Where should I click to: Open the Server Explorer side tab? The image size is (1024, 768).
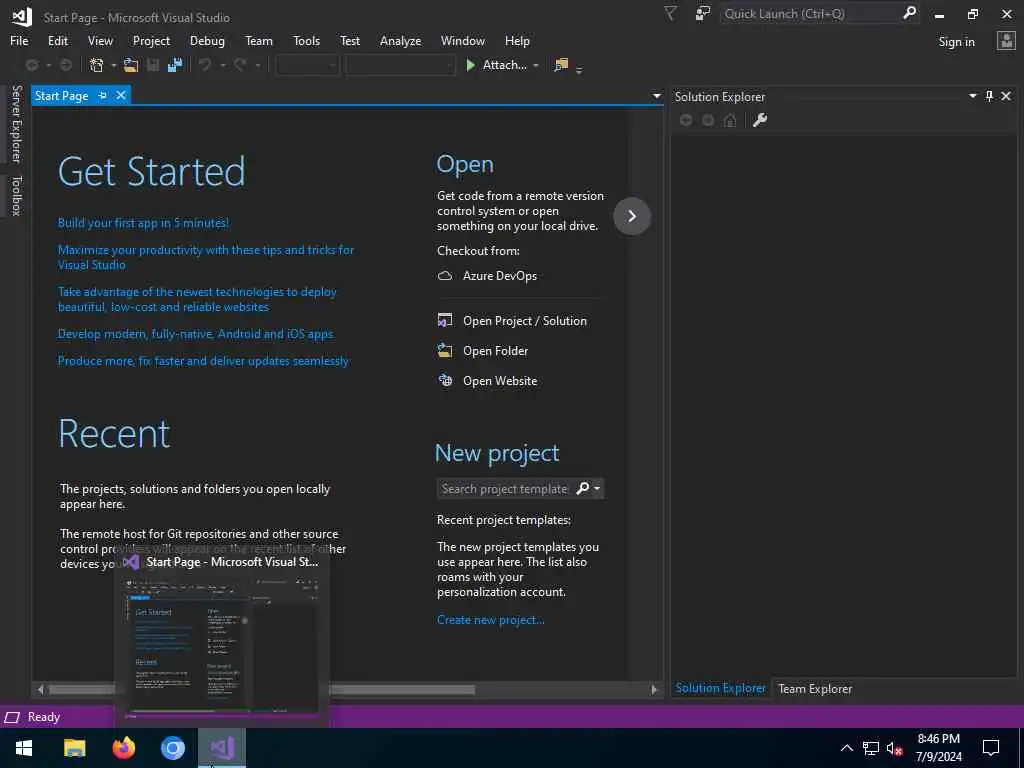click(16, 123)
